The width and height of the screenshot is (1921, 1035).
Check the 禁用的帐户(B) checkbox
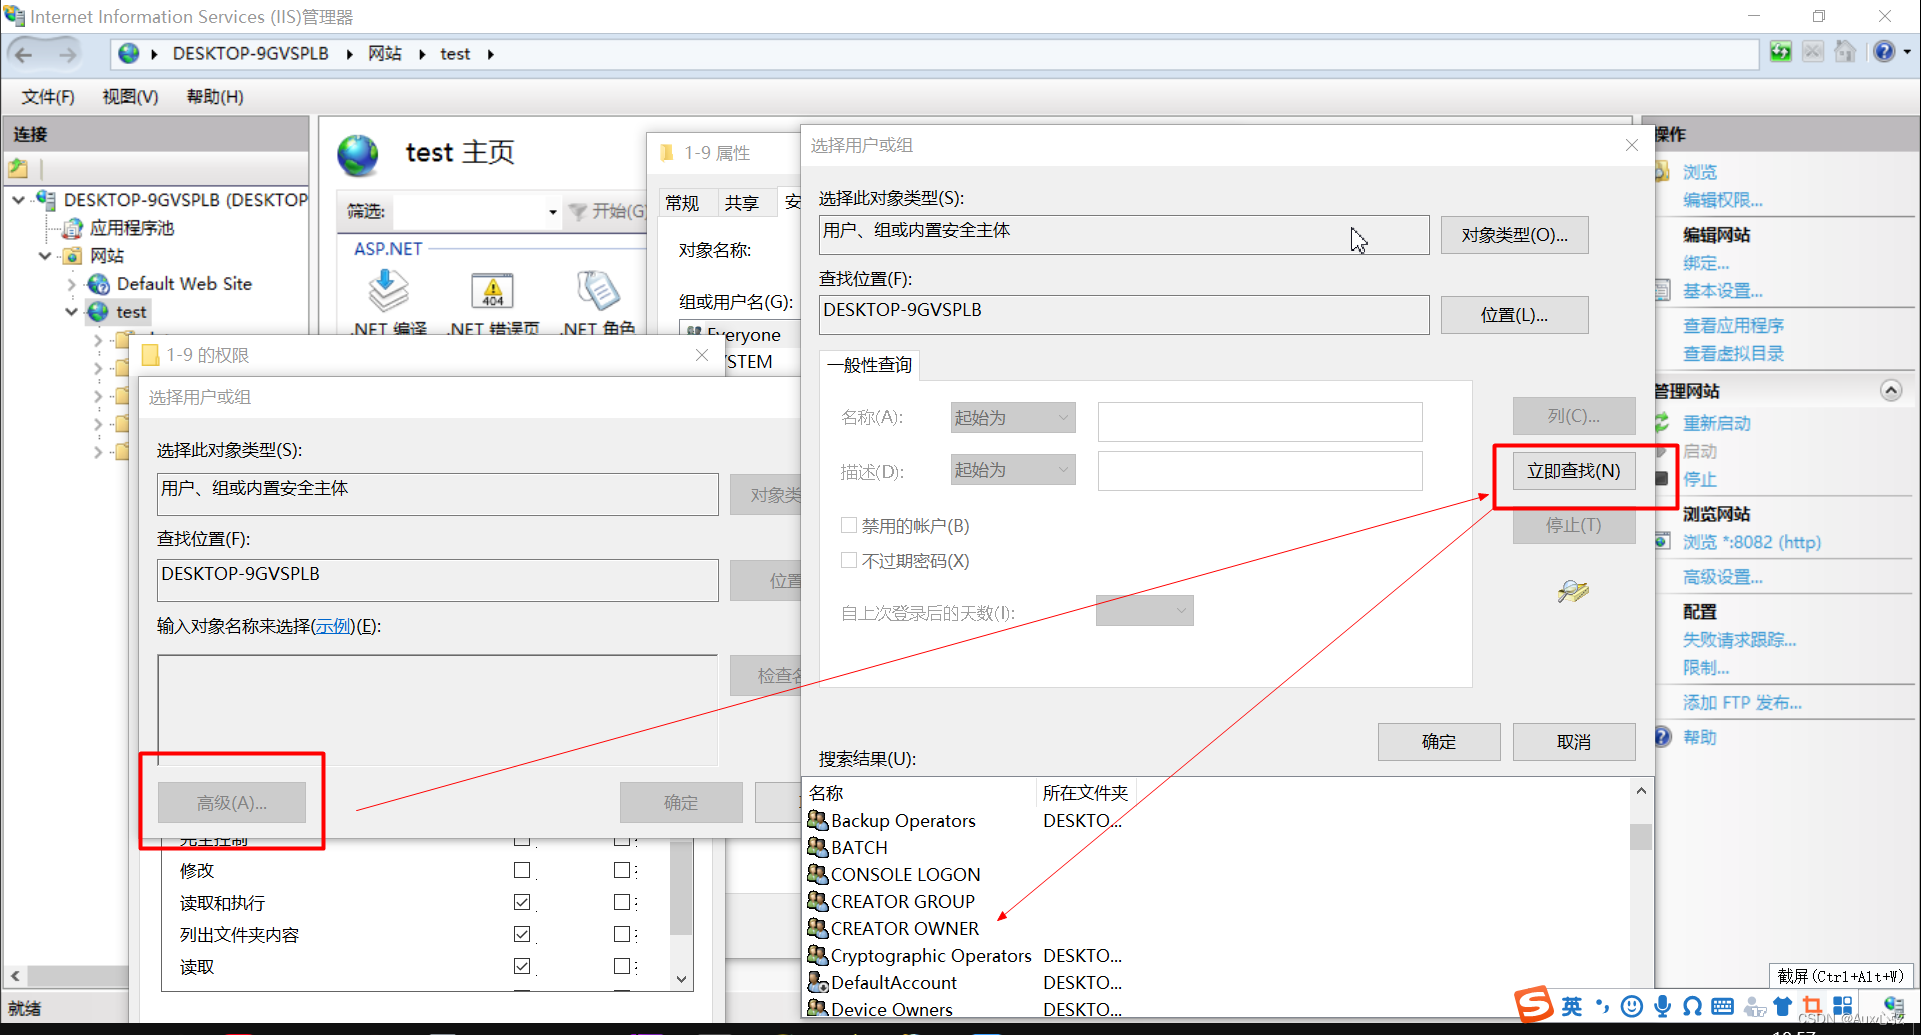coord(849,524)
